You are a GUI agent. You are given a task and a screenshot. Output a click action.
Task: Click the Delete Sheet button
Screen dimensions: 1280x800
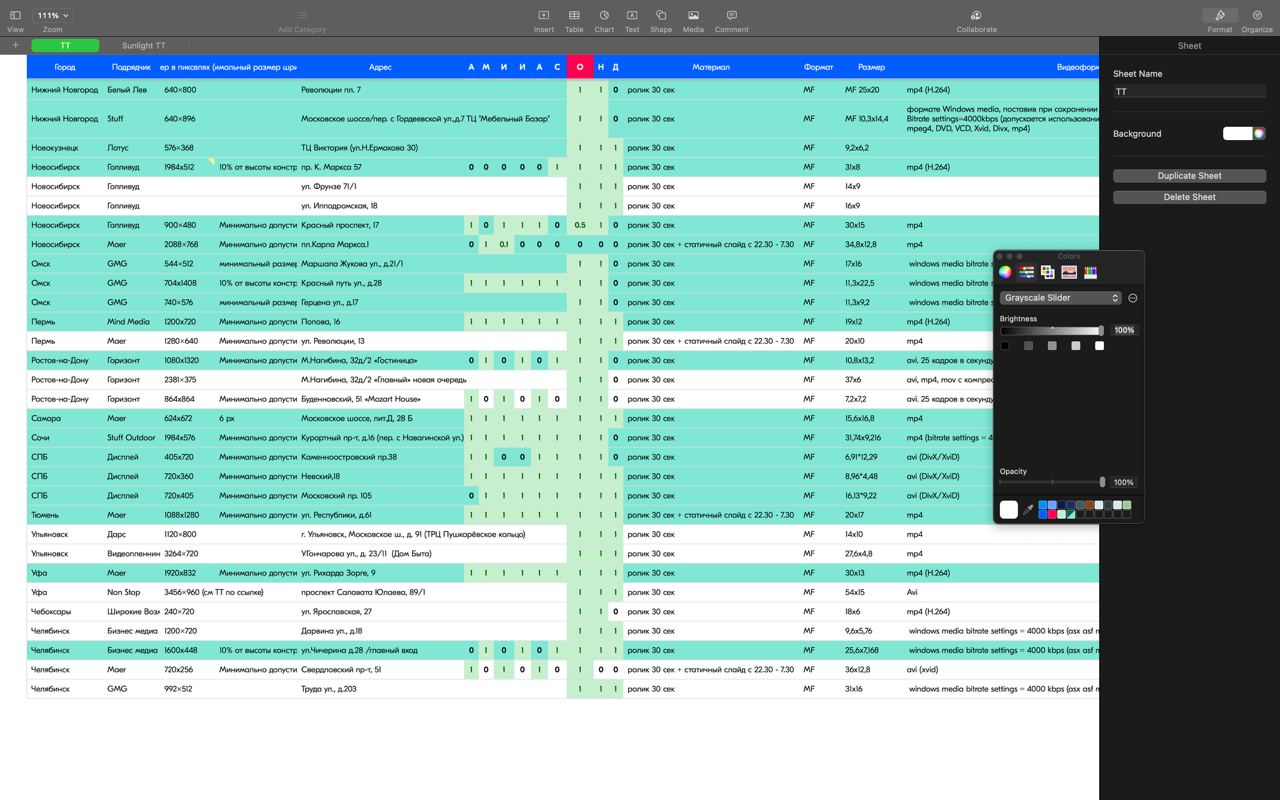pyautogui.click(x=1189, y=197)
